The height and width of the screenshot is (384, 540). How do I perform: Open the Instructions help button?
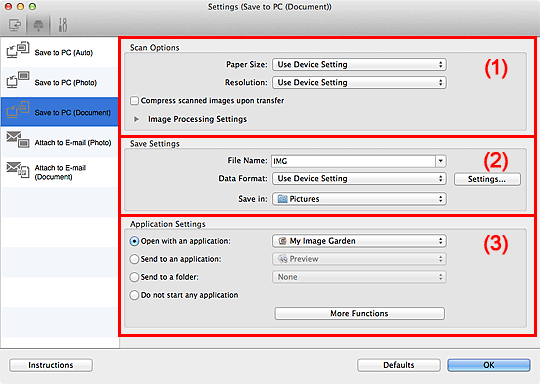click(x=51, y=365)
